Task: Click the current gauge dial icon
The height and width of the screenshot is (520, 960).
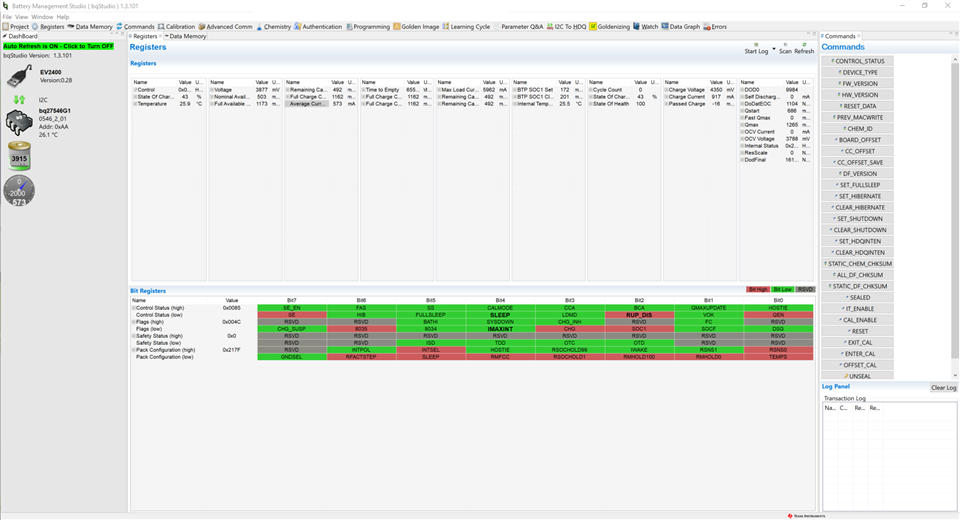Action: [x=19, y=190]
